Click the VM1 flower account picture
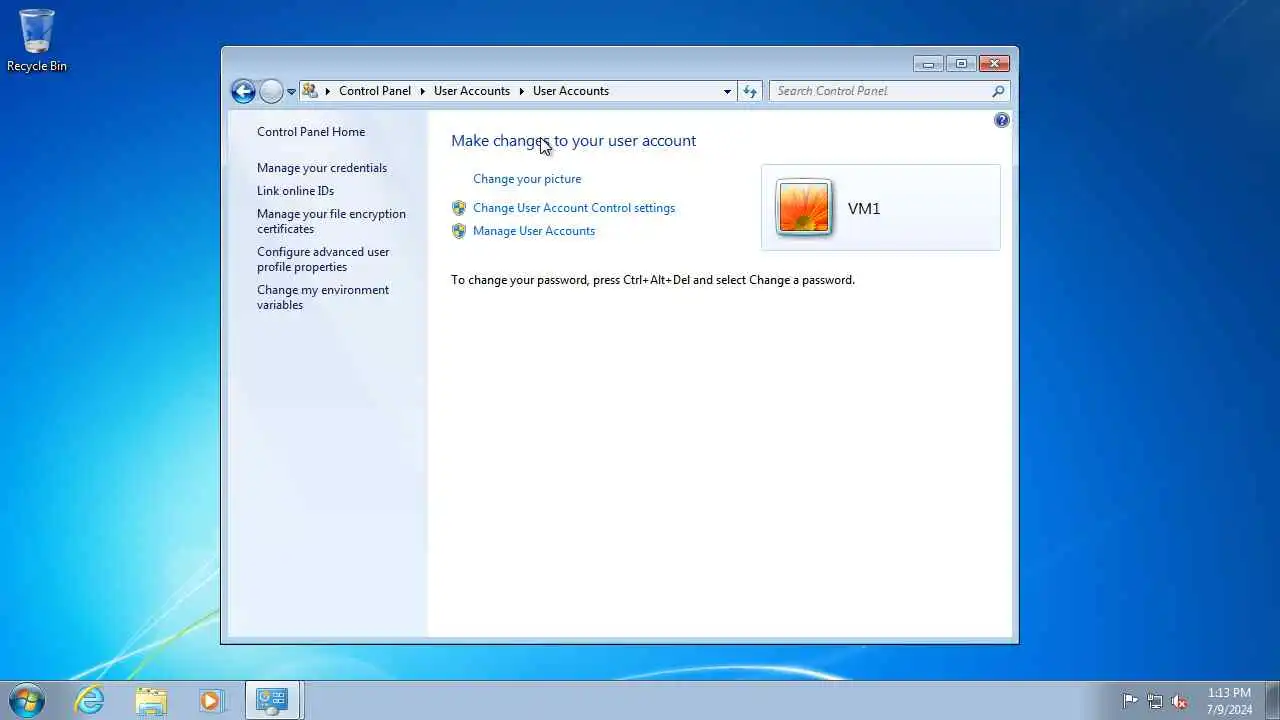The width and height of the screenshot is (1280, 720). tap(803, 207)
